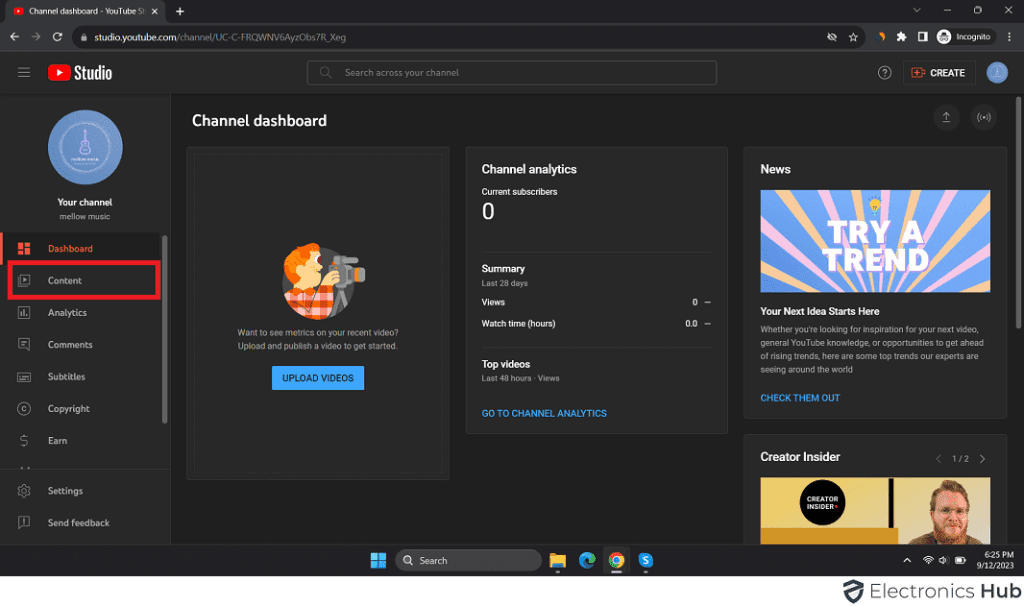The image size is (1024, 606).
Task: Click the UPLOAD VIDEOS button
Action: pyautogui.click(x=318, y=378)
